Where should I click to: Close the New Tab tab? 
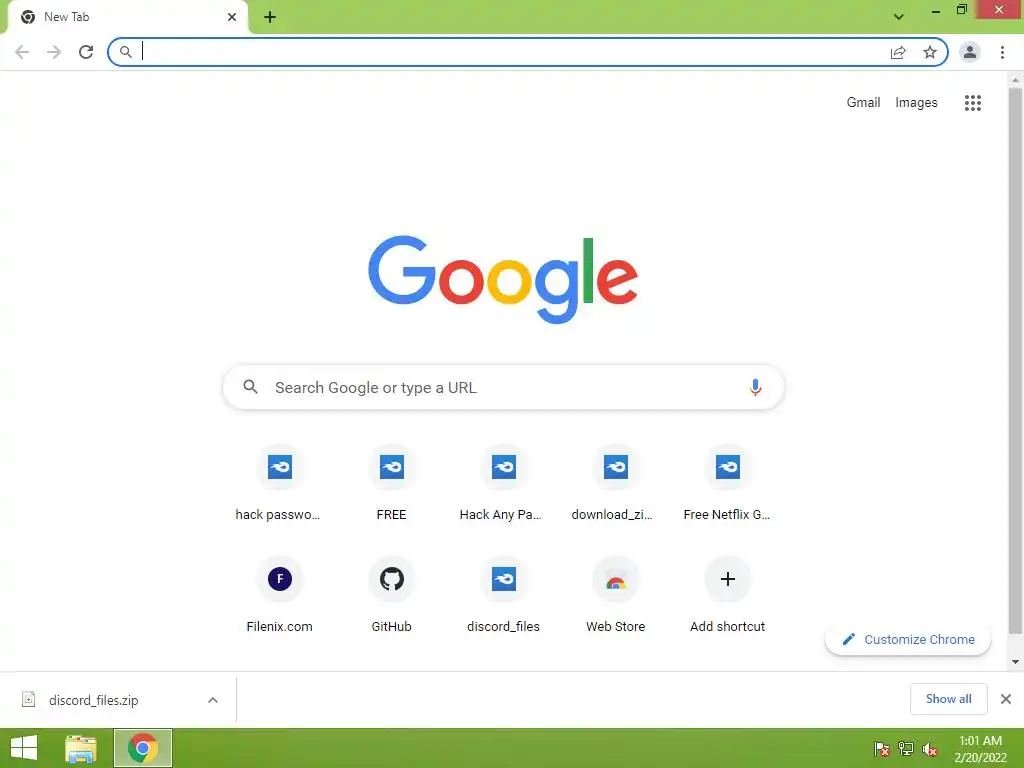tap(232, 17)
